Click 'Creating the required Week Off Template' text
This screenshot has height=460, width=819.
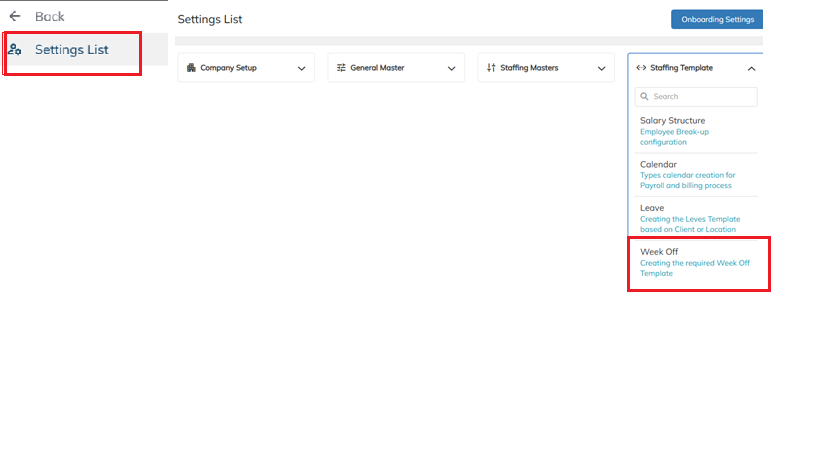695,268
